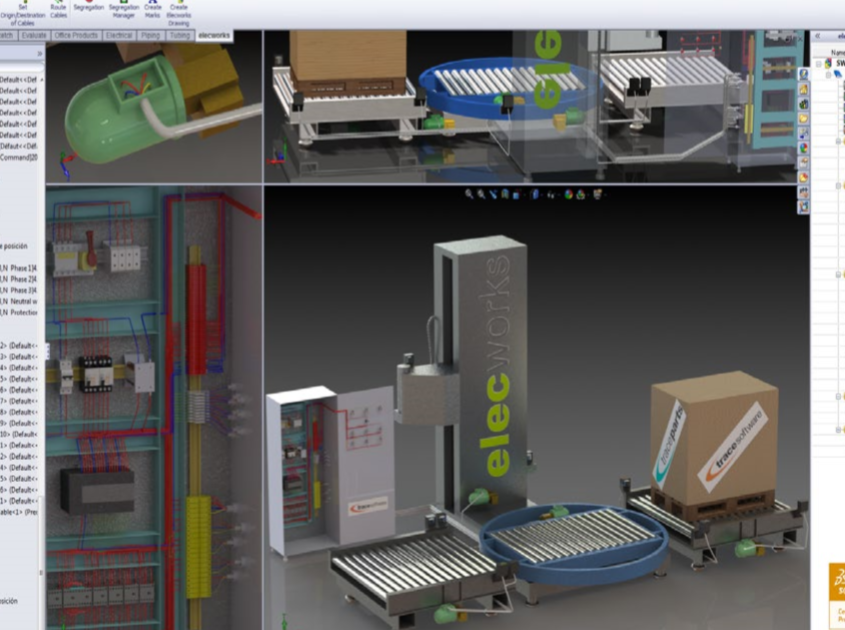This screenshot has height=630, width=845.
Task: Open Hide/Show Items glasses icon
Action: coord(551,195)
